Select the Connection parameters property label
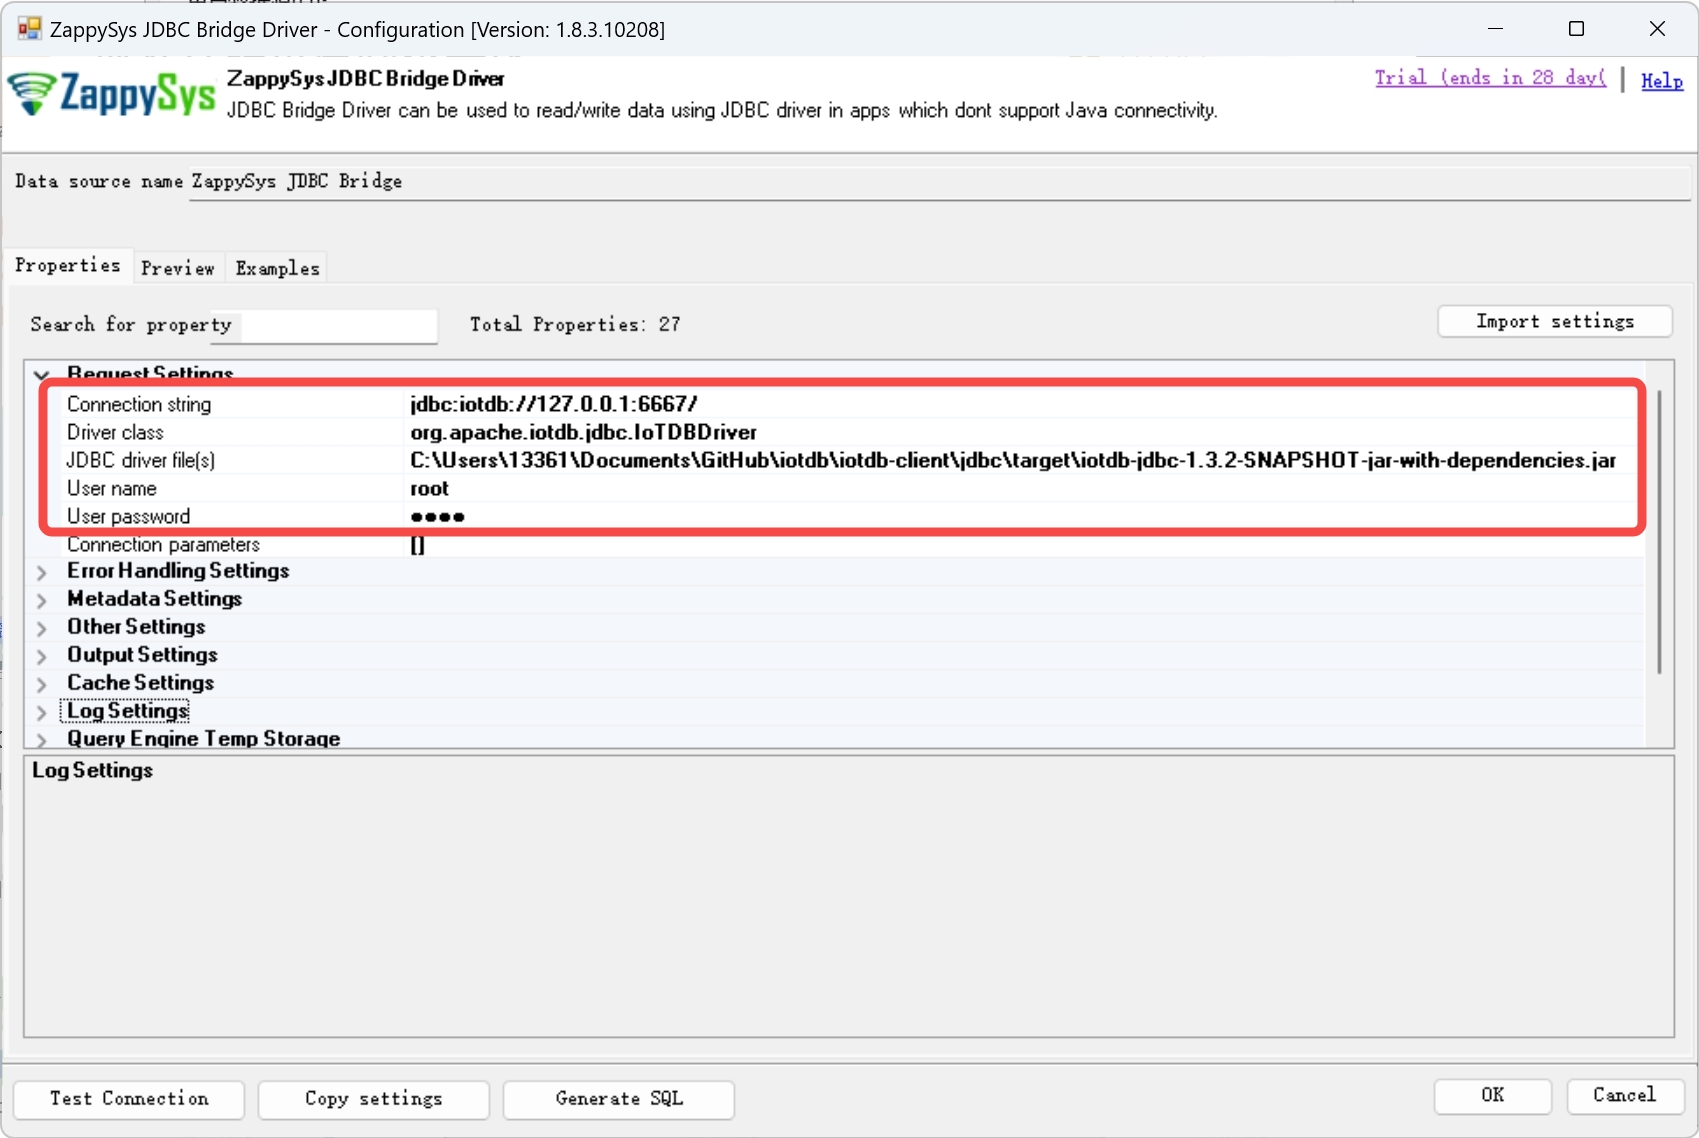The image size is (1699, 1138). 163,544
